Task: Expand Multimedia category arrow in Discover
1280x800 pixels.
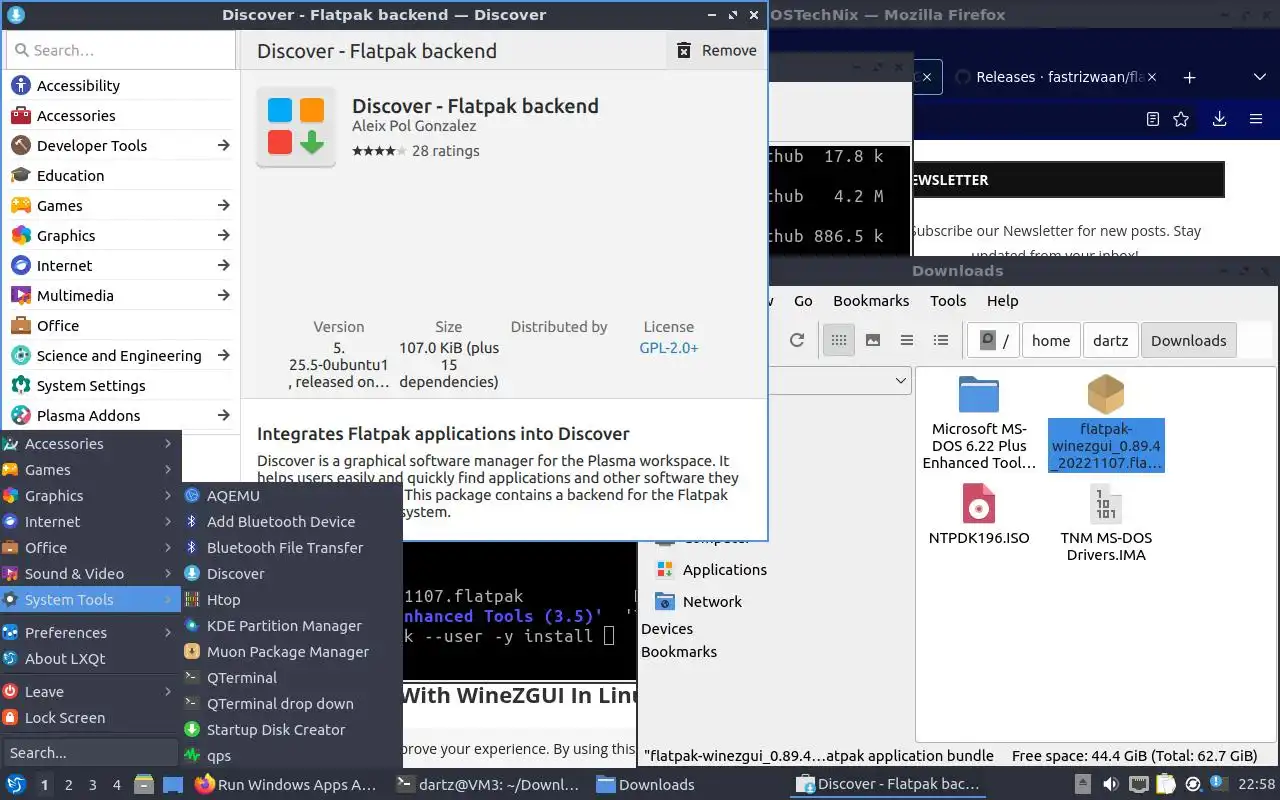Action: (223, 296)
